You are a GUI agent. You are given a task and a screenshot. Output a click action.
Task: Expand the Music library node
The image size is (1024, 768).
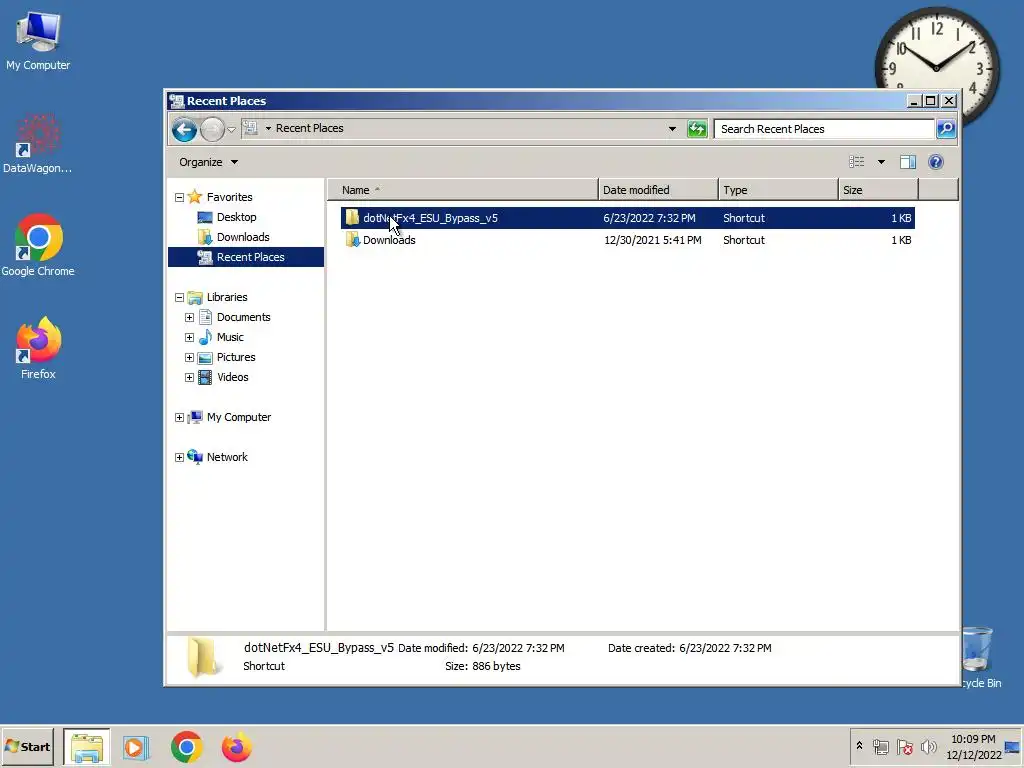[x=189, y=338]
